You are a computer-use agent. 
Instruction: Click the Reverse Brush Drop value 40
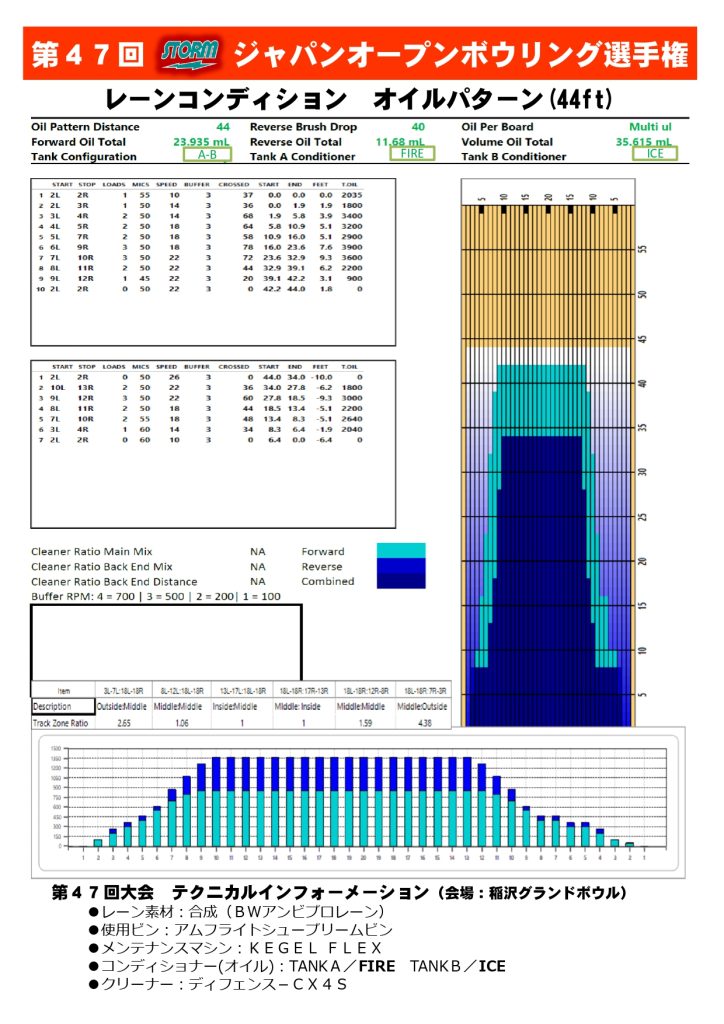coord(417,127)
